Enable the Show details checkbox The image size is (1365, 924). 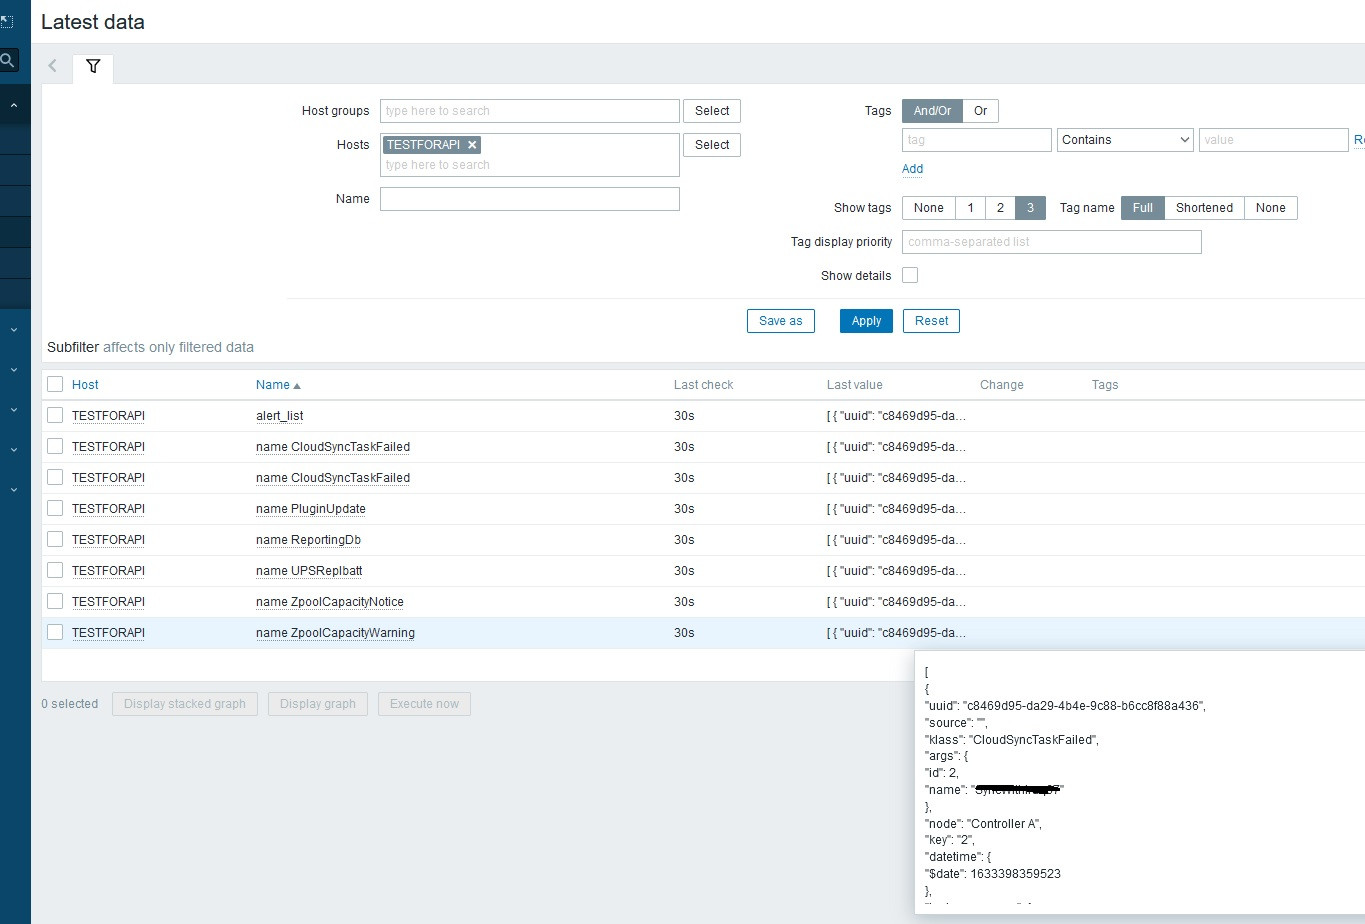click(910, 275)
